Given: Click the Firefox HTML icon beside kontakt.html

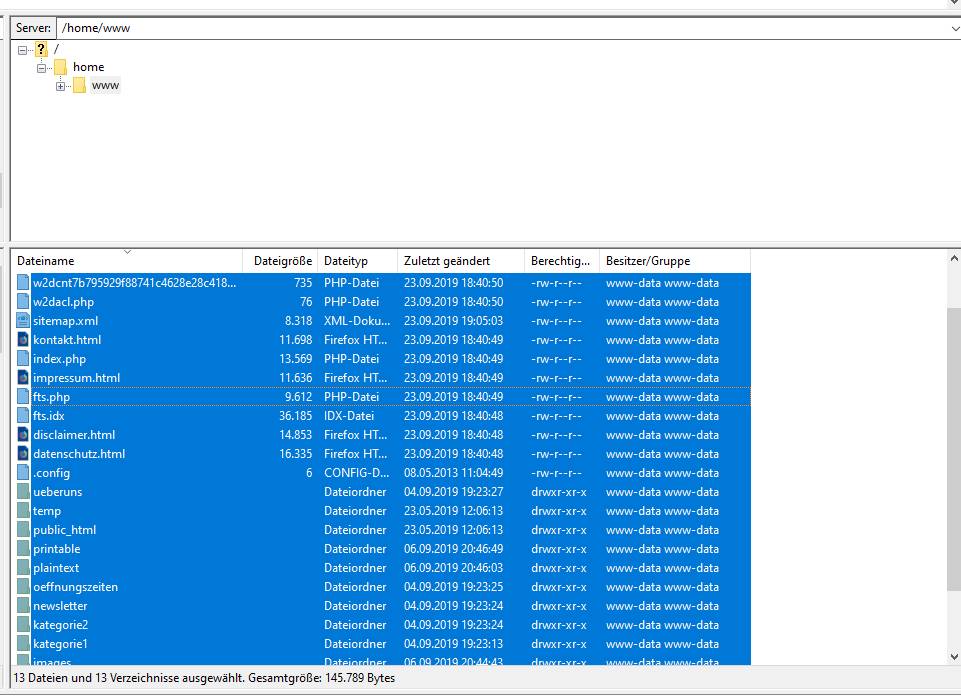Looking at the screenshot, I should 23,339.
